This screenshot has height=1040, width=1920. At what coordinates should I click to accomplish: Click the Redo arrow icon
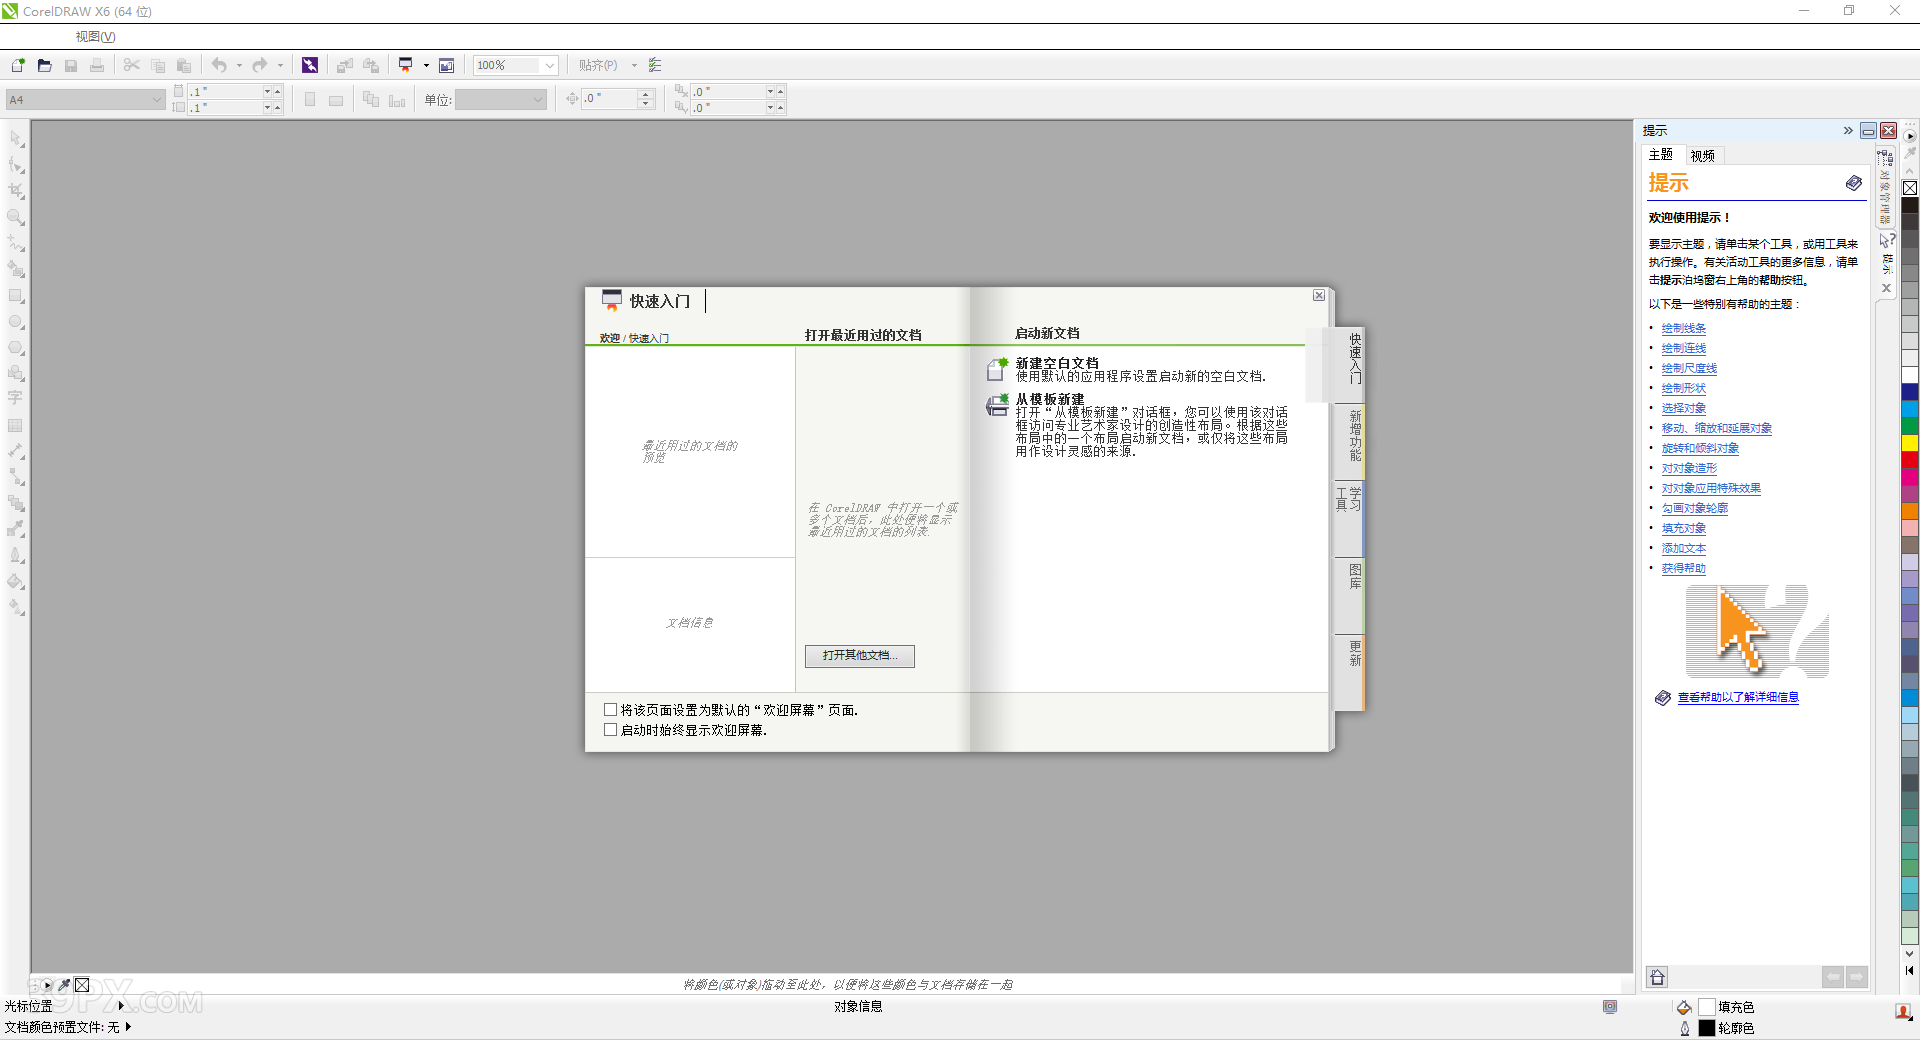260,65
